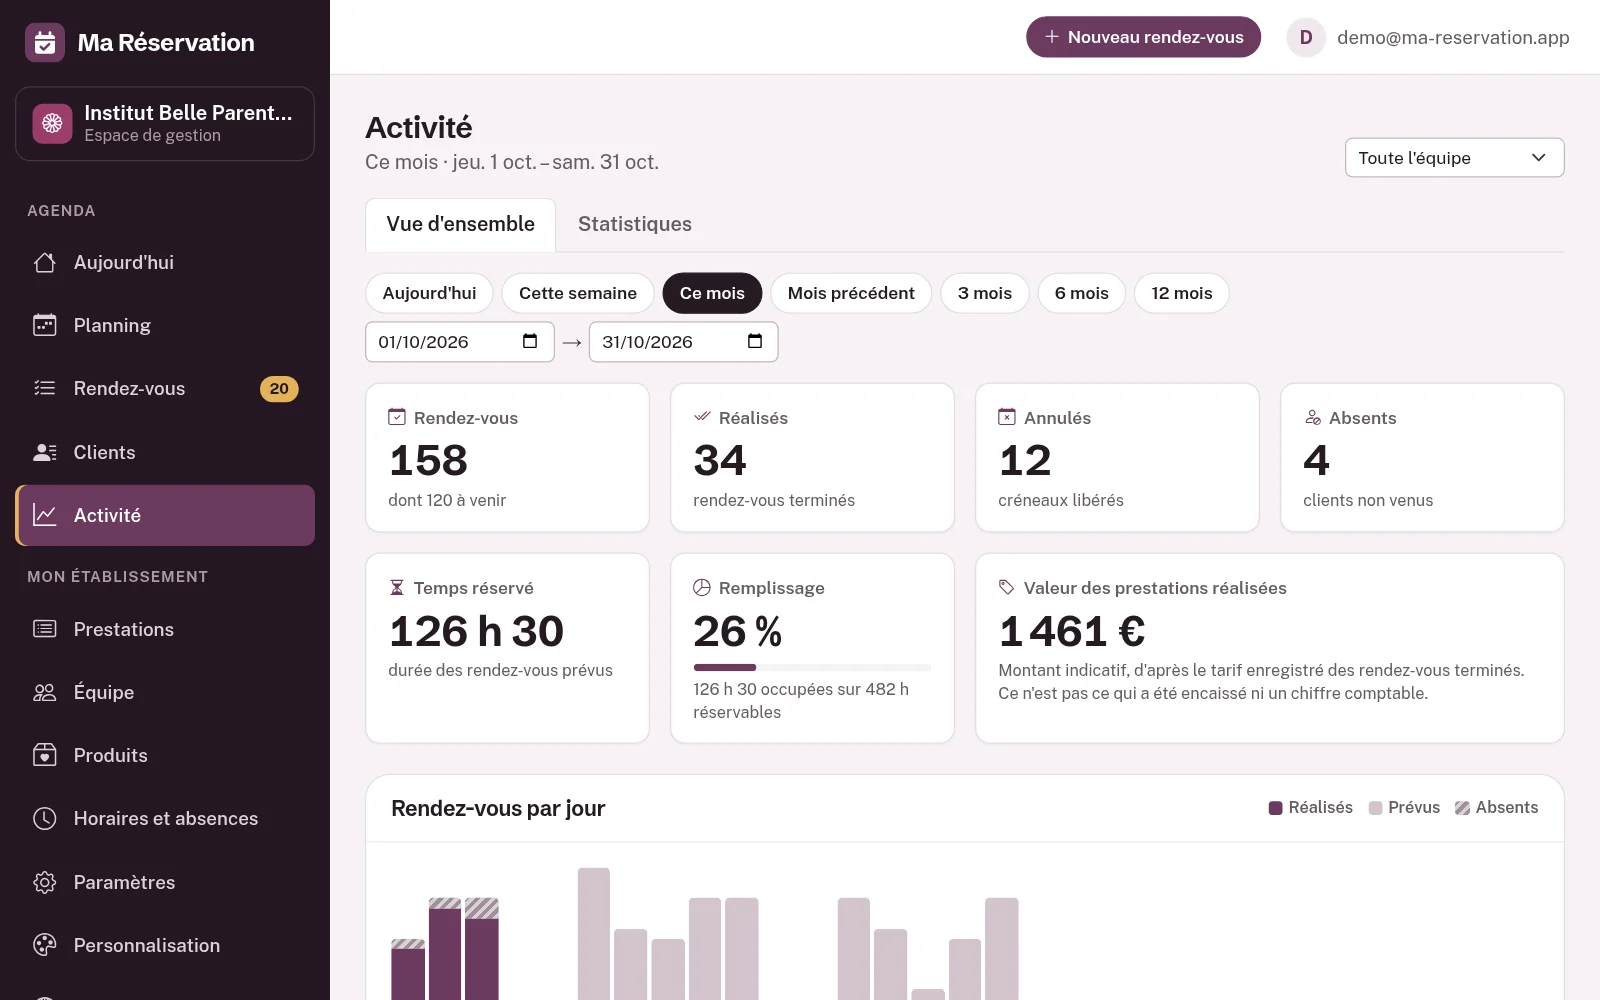Click the price tag icon beside Valeur des prestations
1600x1000 pixels.
point(1007,588)
